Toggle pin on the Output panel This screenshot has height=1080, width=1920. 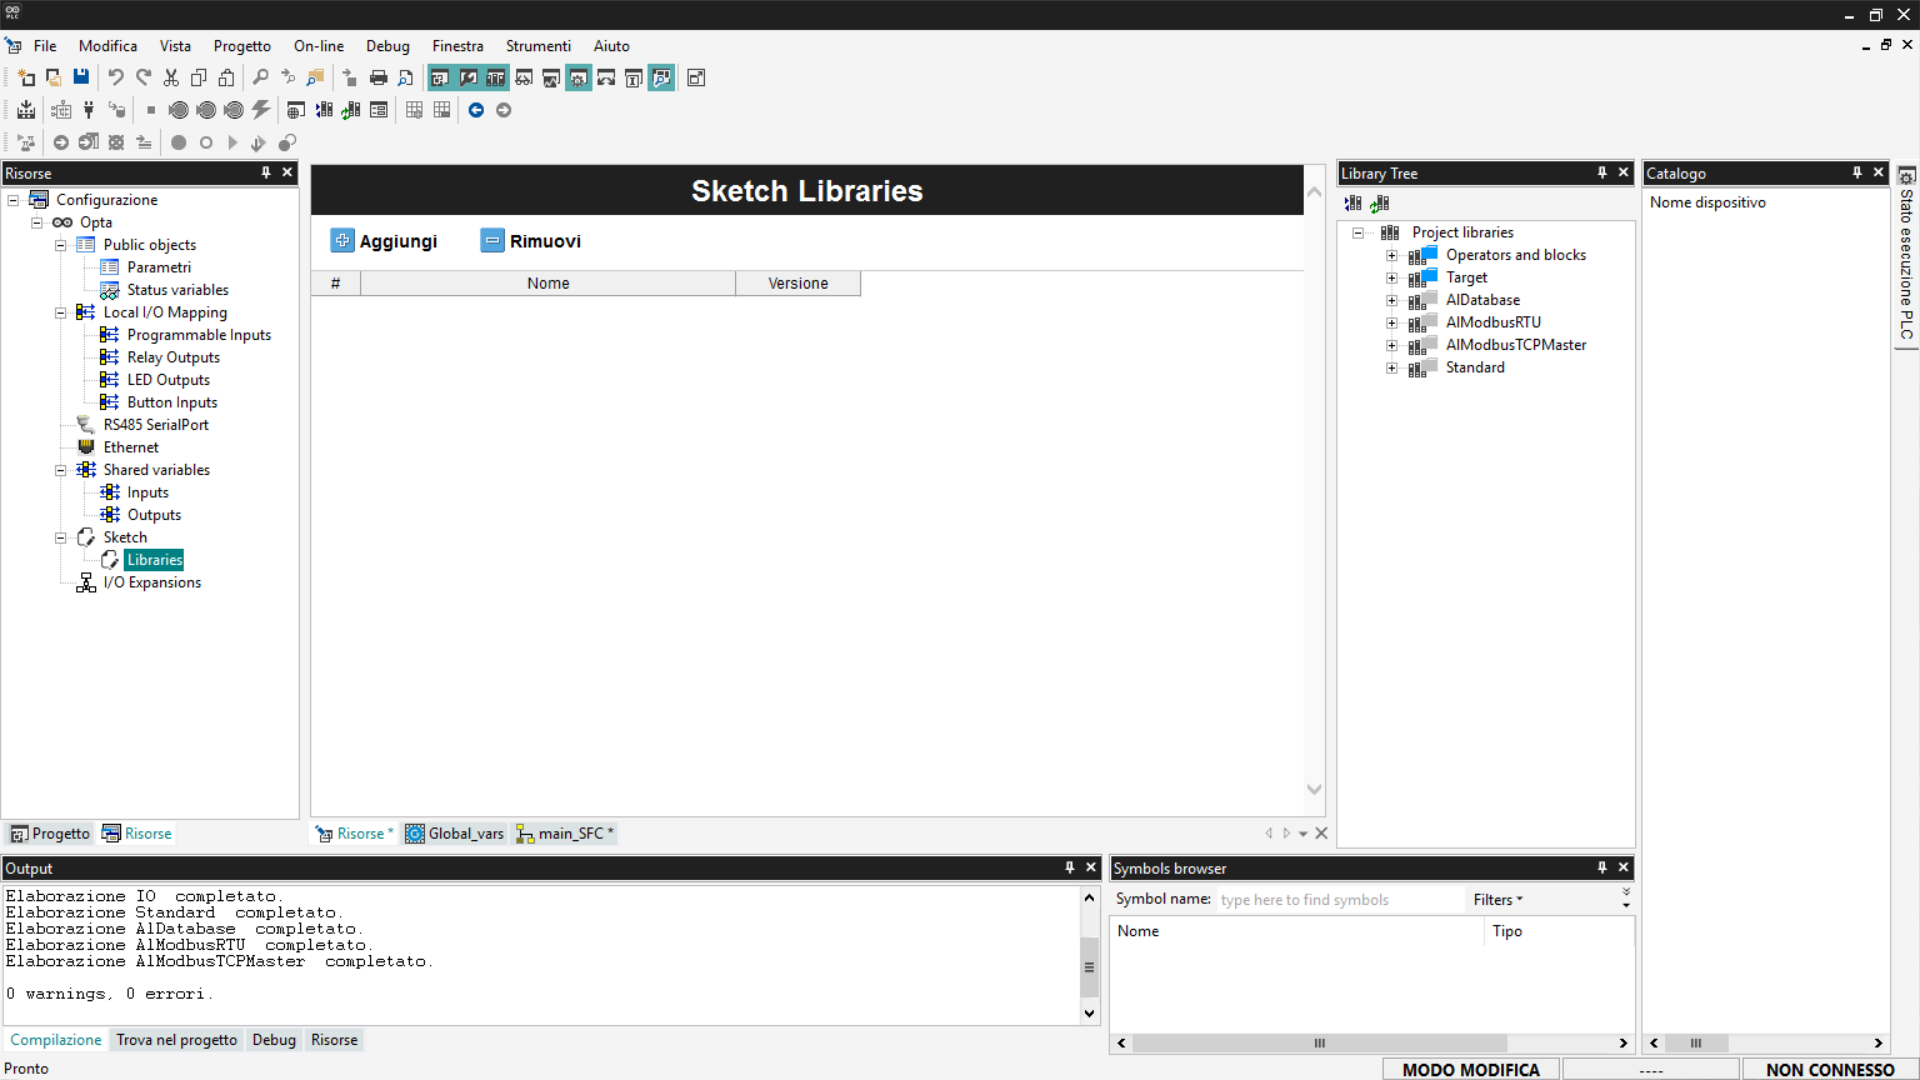point(1069,867)
